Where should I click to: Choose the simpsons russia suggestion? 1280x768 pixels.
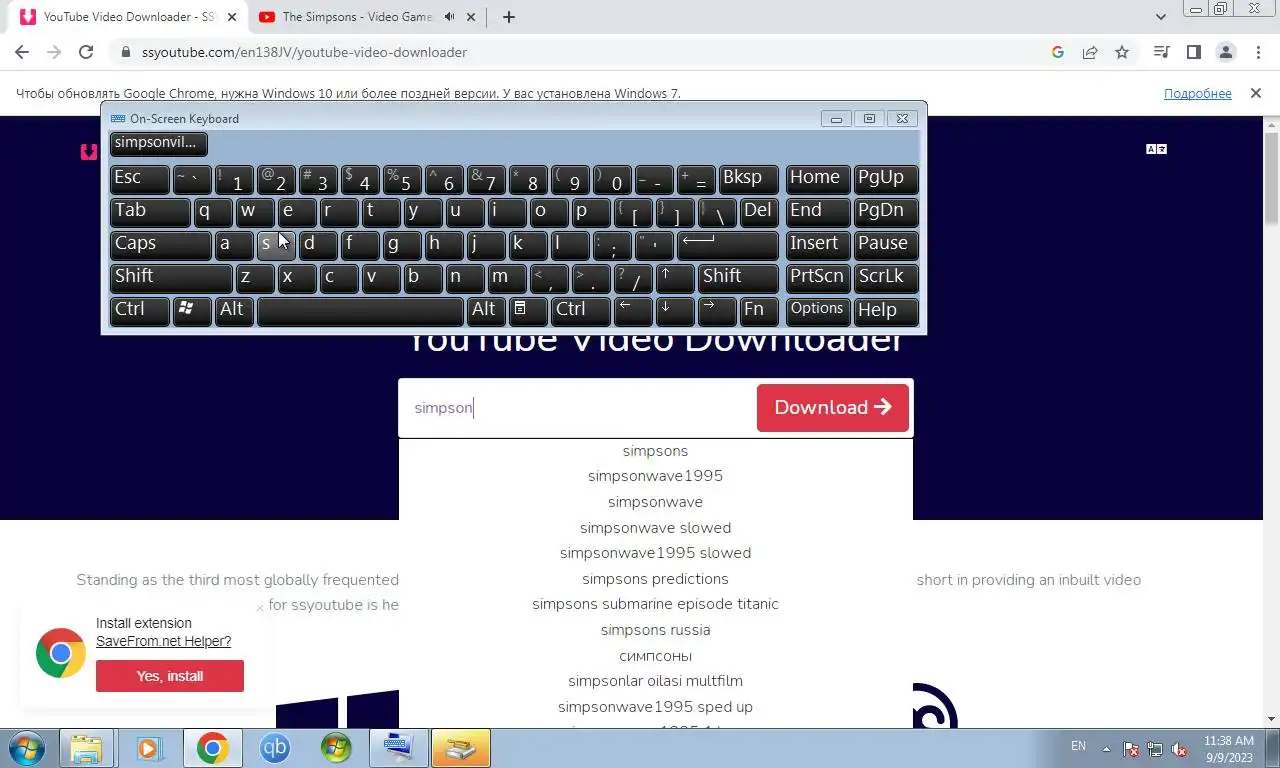[655, 630]
